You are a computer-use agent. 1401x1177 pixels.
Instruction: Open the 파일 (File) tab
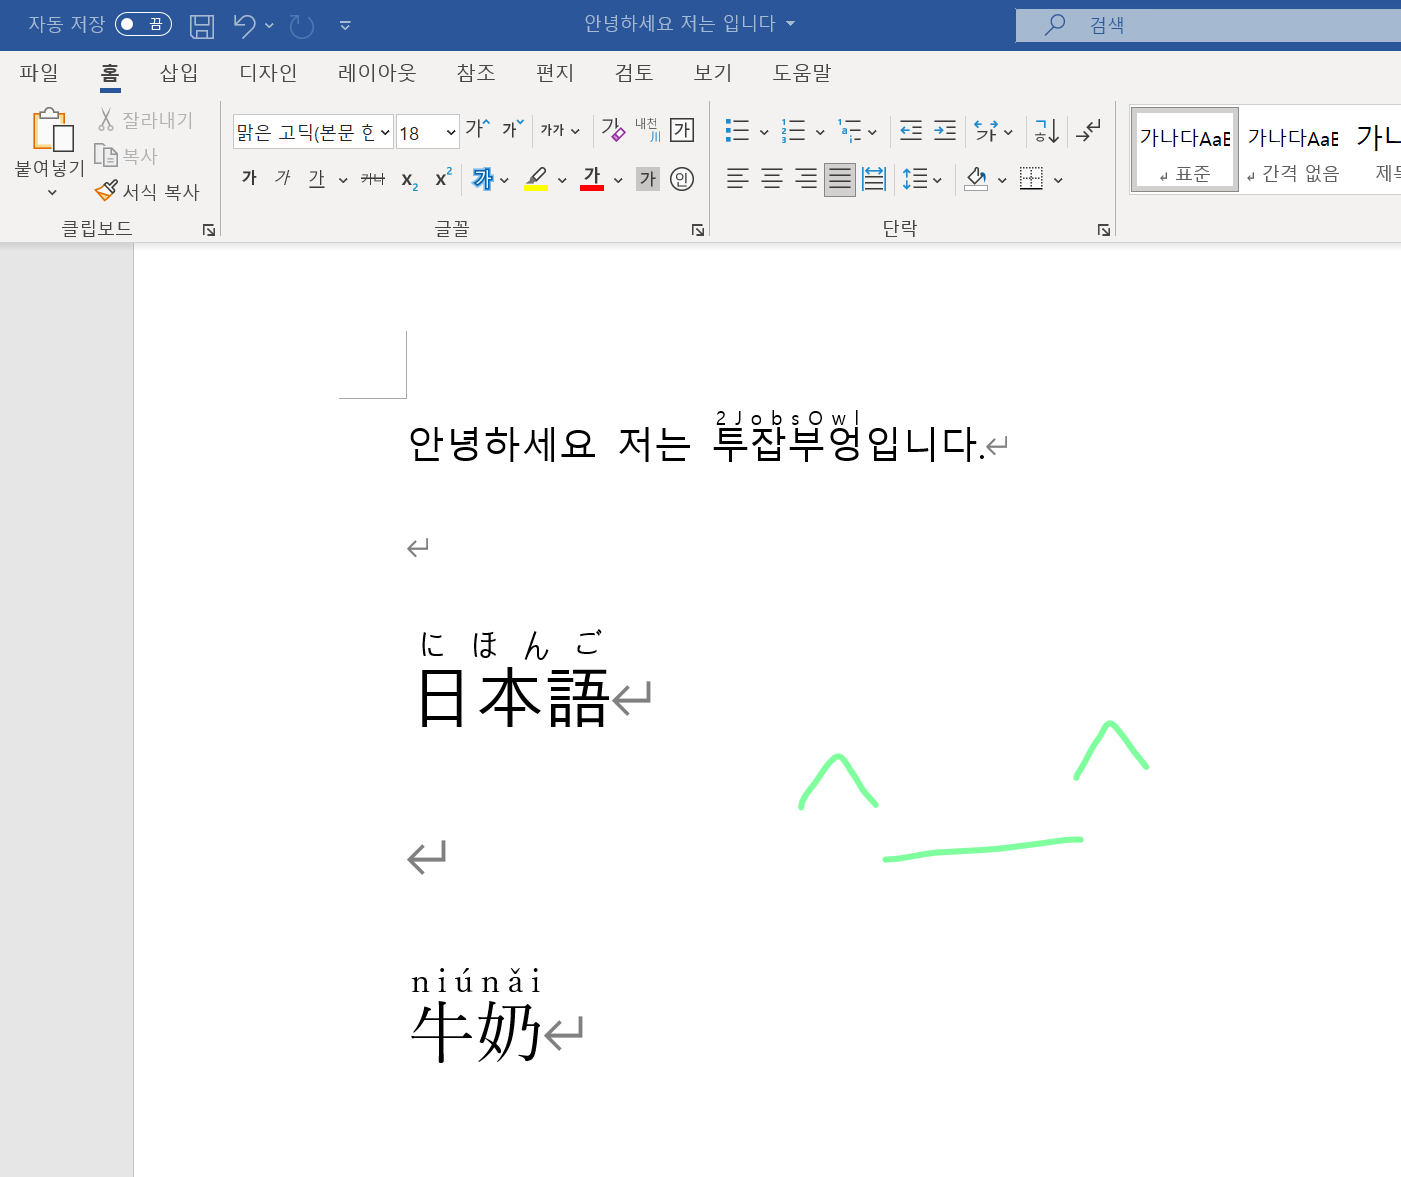click(x=39, y=73)
